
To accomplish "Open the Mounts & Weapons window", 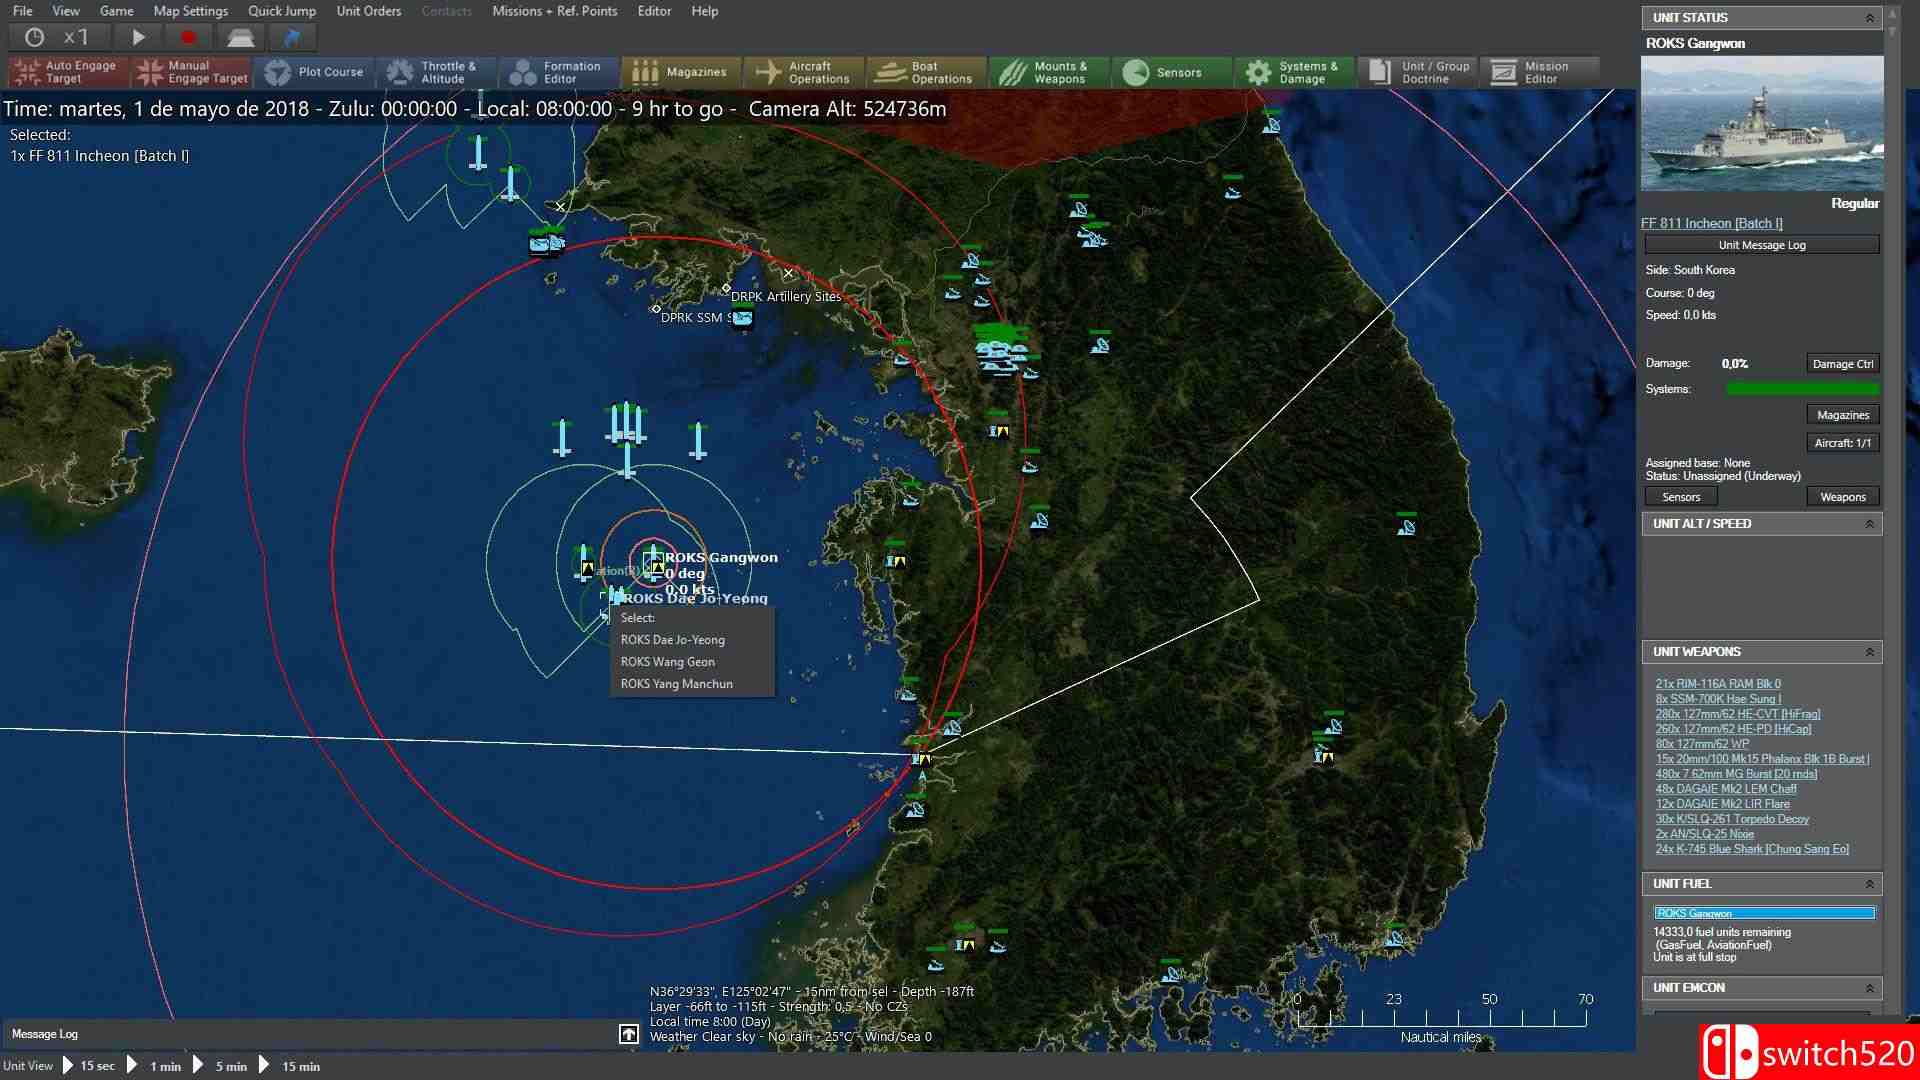I will 1047,71.
